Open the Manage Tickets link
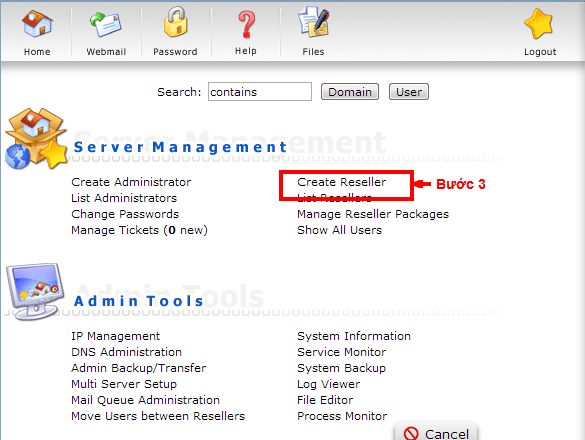Viewport: 585px width, 440px height. tap(139, 230)
